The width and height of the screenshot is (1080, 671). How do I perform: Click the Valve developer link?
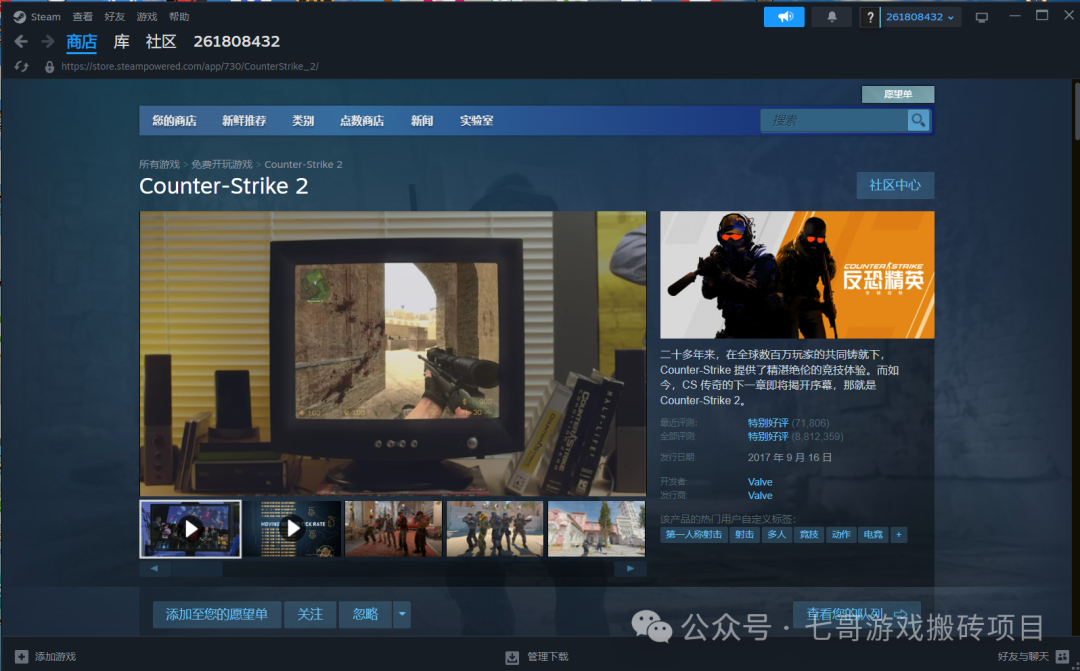pyautogui.click(x=760, y=482)
